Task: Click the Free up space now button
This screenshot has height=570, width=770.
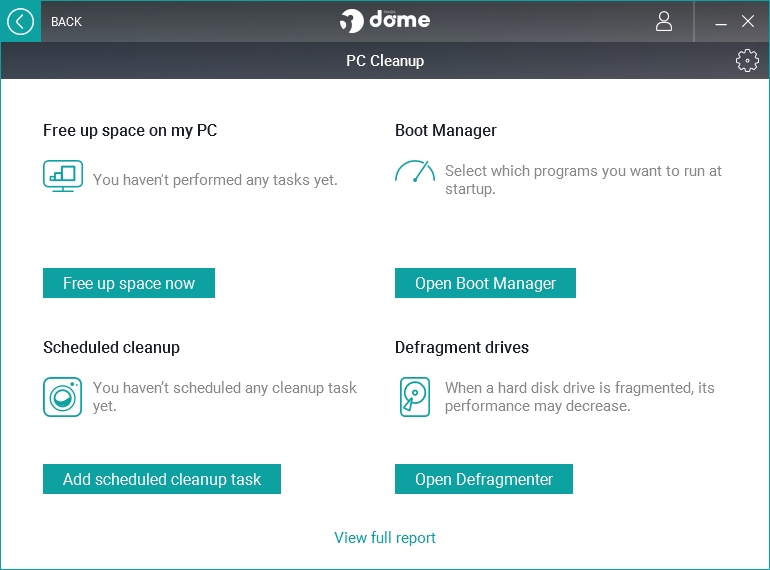Action: point(129,283)
